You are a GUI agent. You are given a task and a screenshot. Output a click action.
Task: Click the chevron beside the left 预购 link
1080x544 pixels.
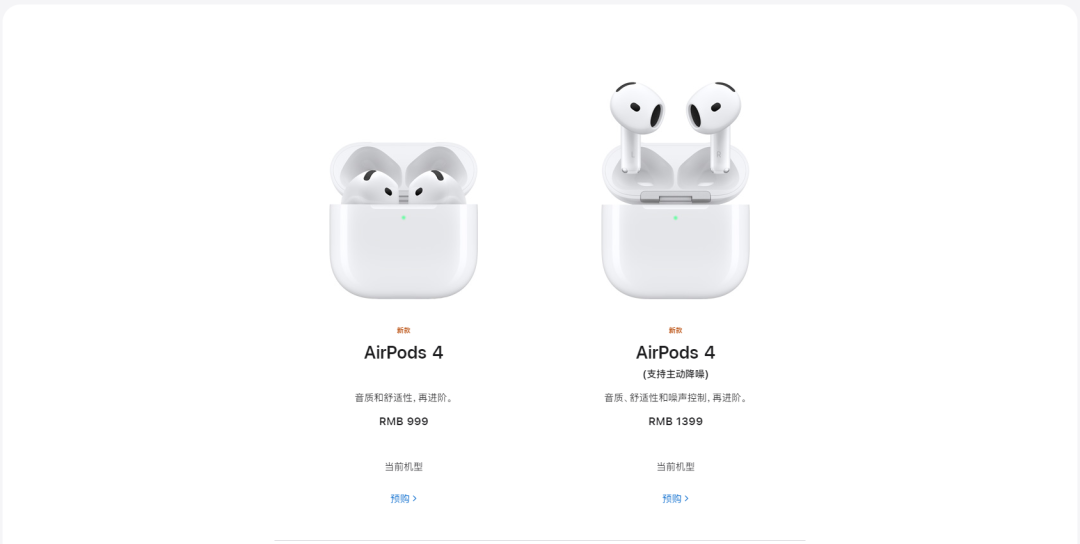click(415, 499)
